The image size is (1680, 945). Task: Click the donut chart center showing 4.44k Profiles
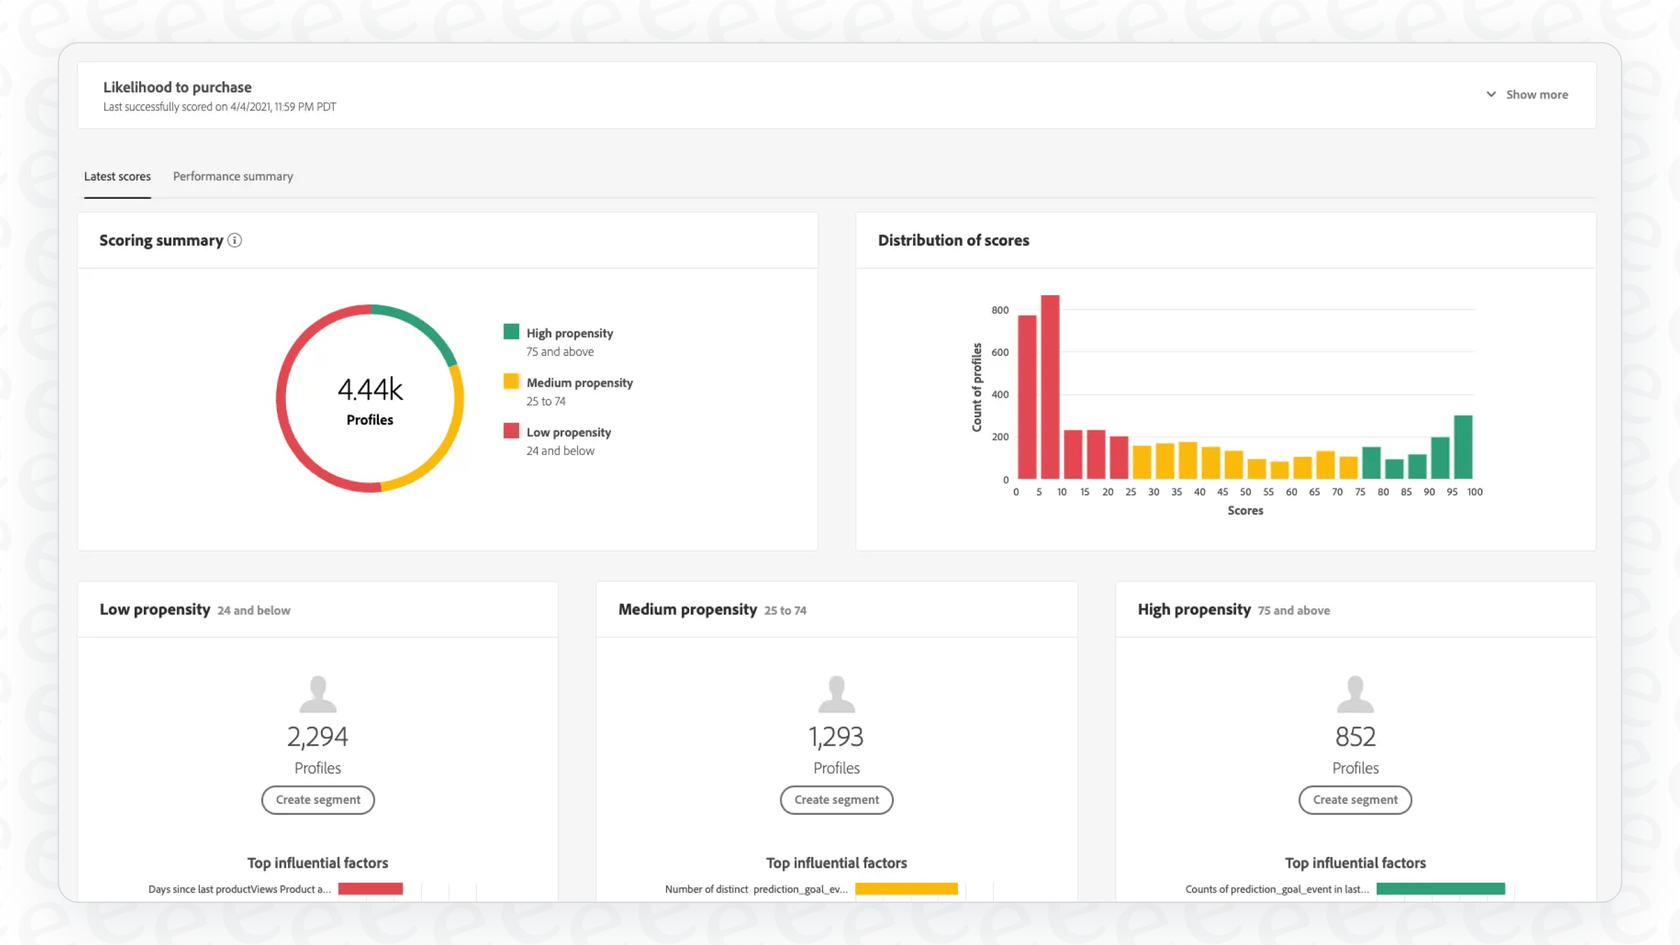(x=370, y=398)
